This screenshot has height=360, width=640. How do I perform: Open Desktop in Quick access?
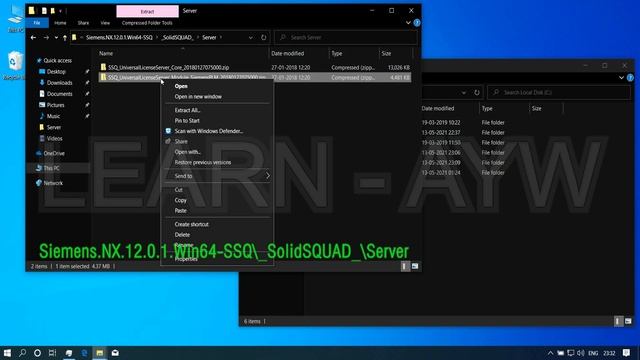(56, 71)
